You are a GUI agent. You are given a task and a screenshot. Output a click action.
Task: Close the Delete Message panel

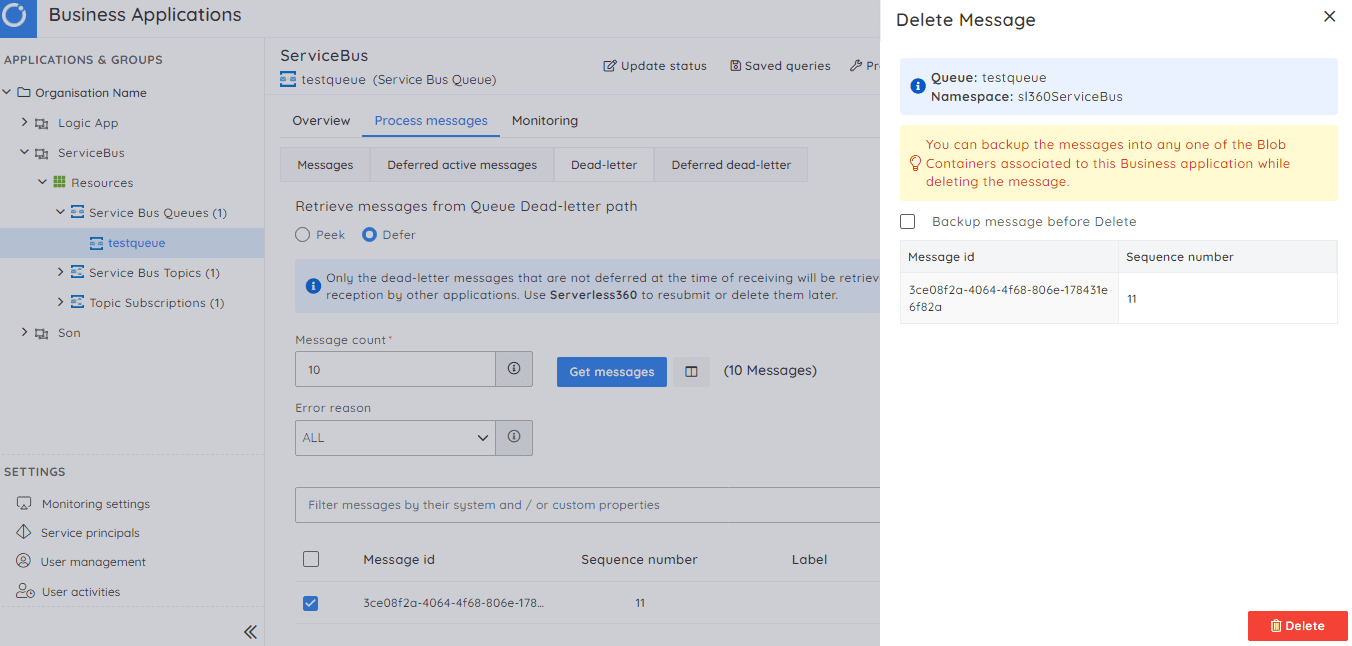click(x=1329, y=17)
